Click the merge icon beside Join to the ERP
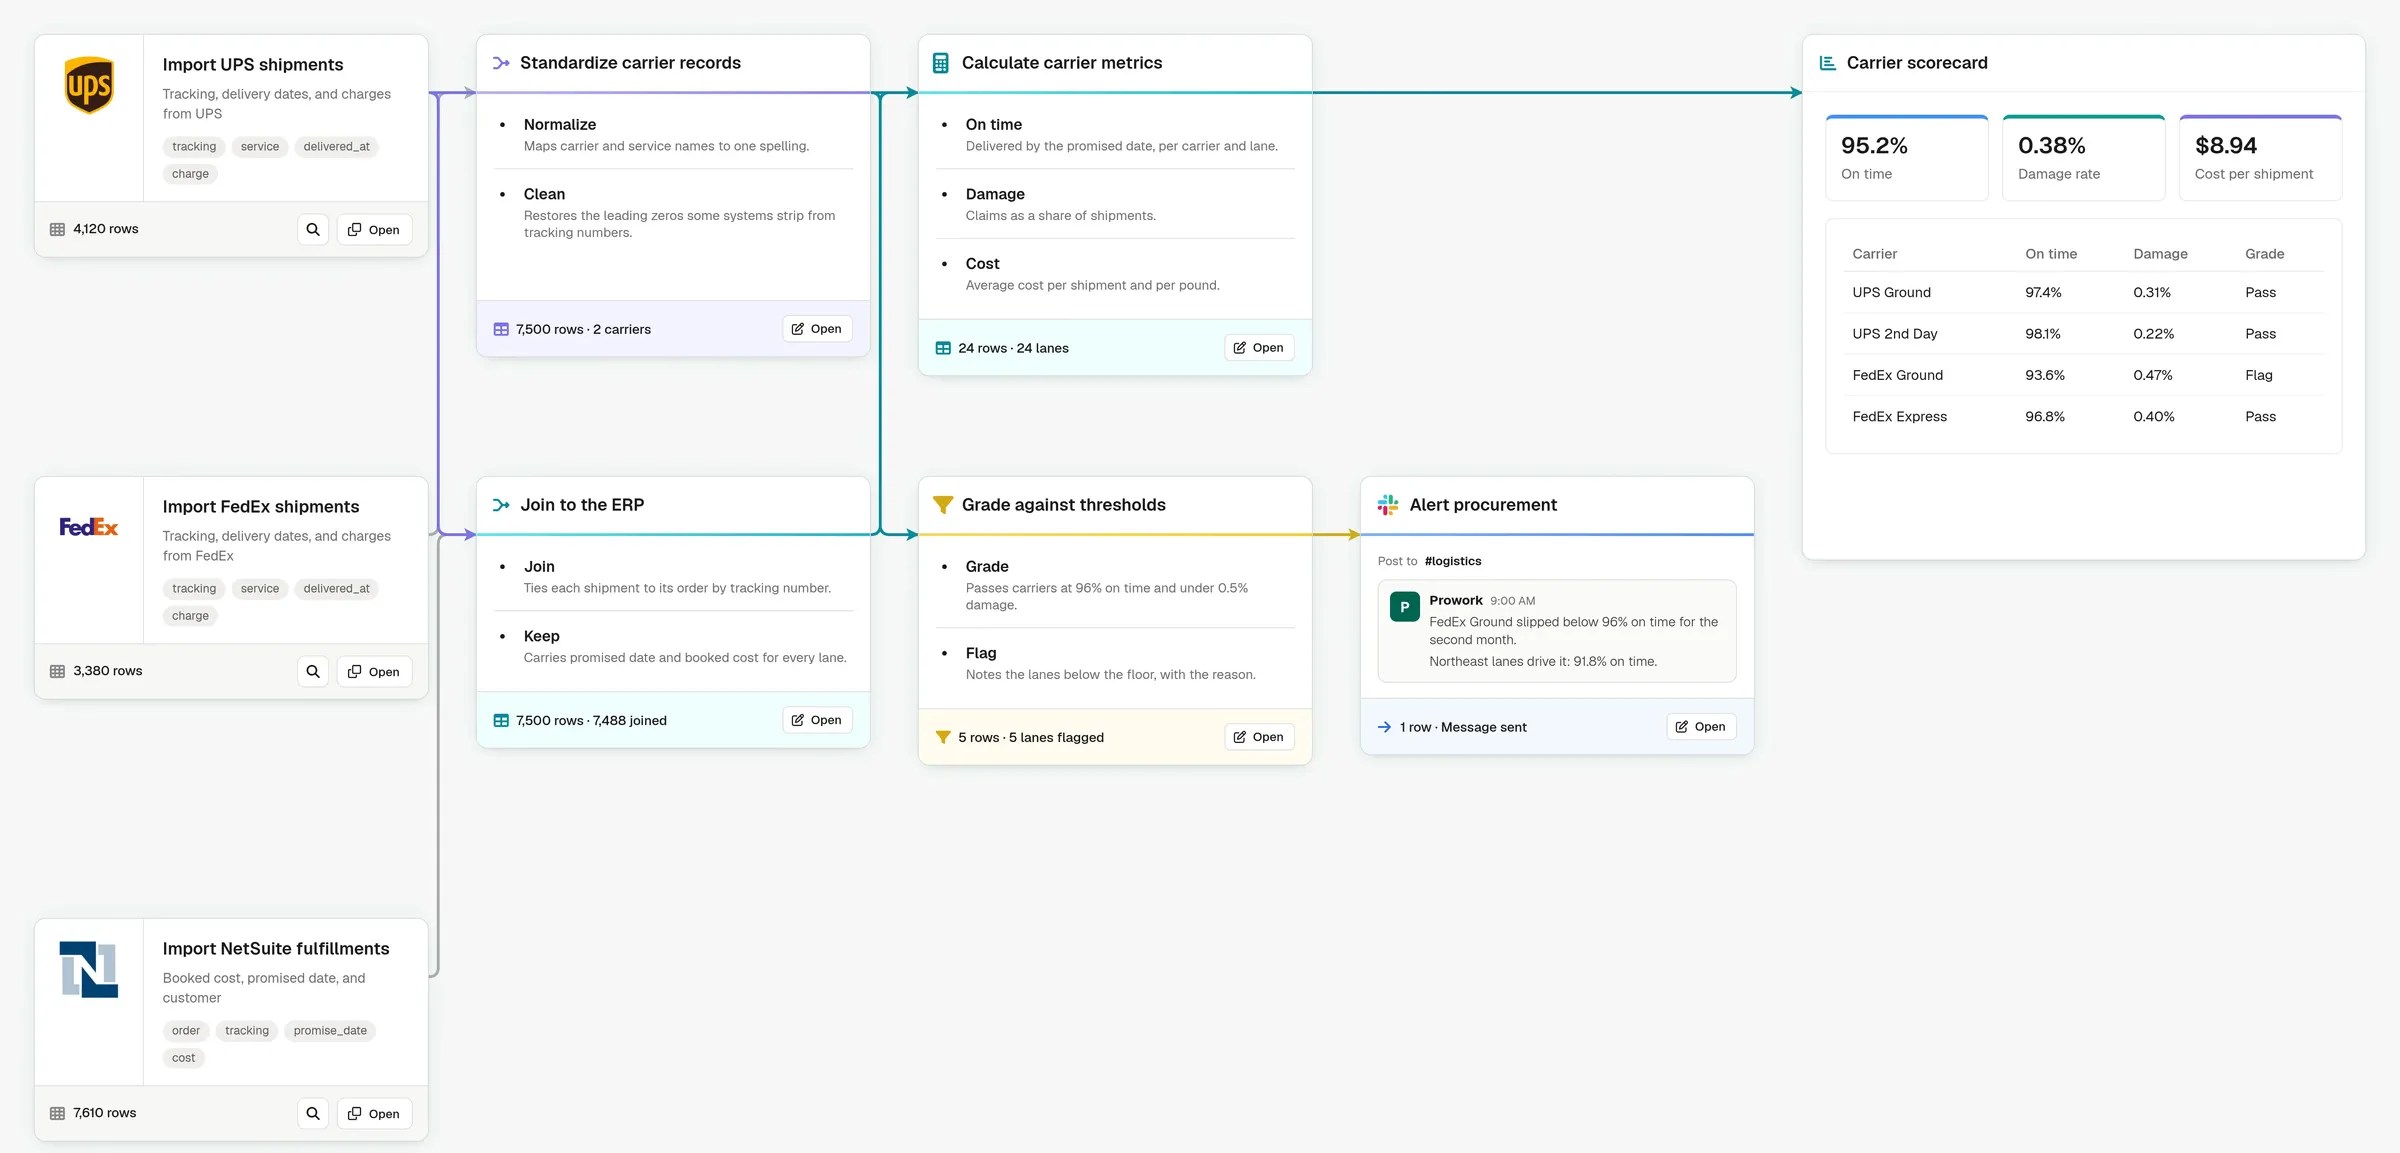This screenshot has width=2400, height=1153. 501,505
